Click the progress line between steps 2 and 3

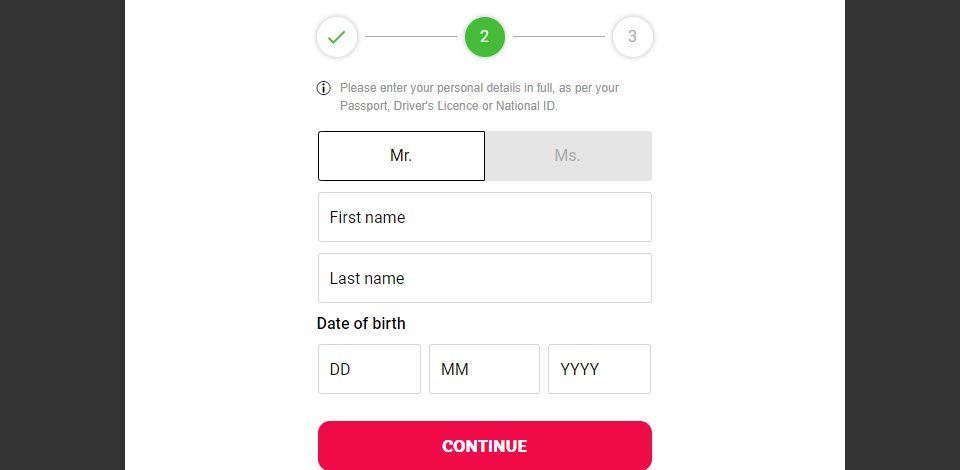click(558, 37)
